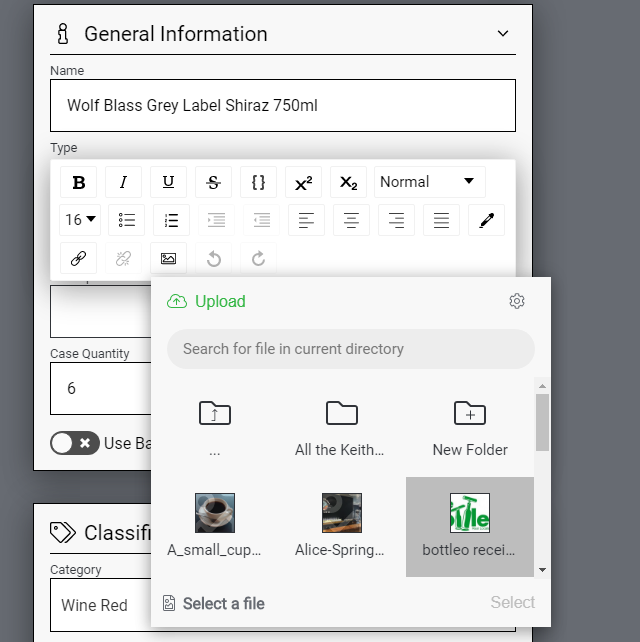640x642 pixels.
Task: Open the All the Keith... folder
Action: click(341, 427)
